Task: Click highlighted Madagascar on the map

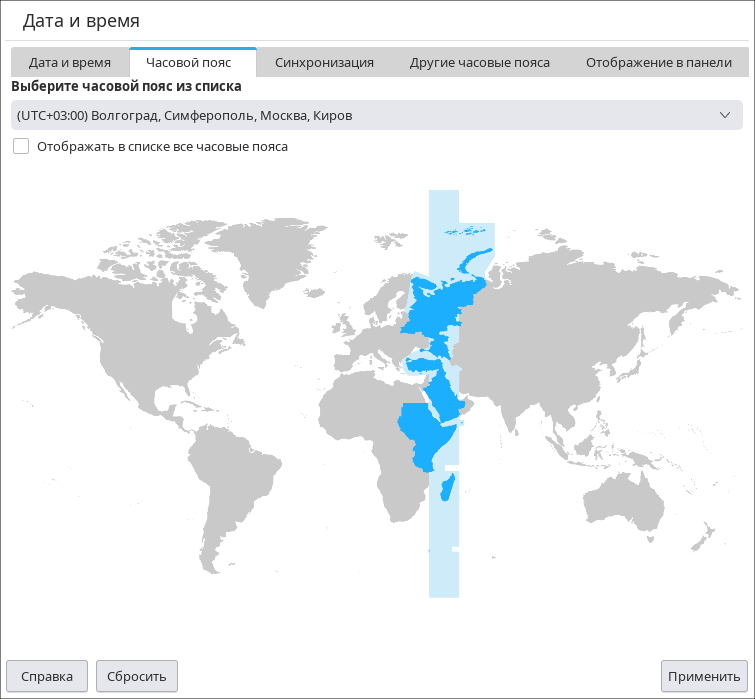Action: [448, 487]
